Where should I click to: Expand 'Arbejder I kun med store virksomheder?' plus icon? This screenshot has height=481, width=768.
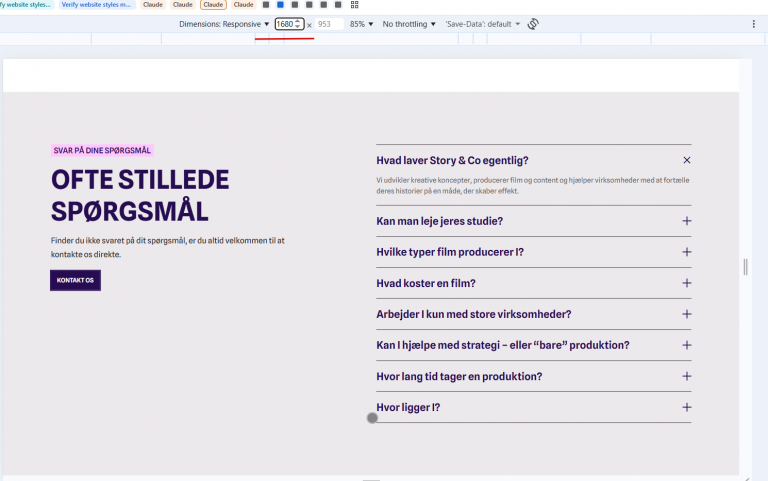(x=687, y=314)
